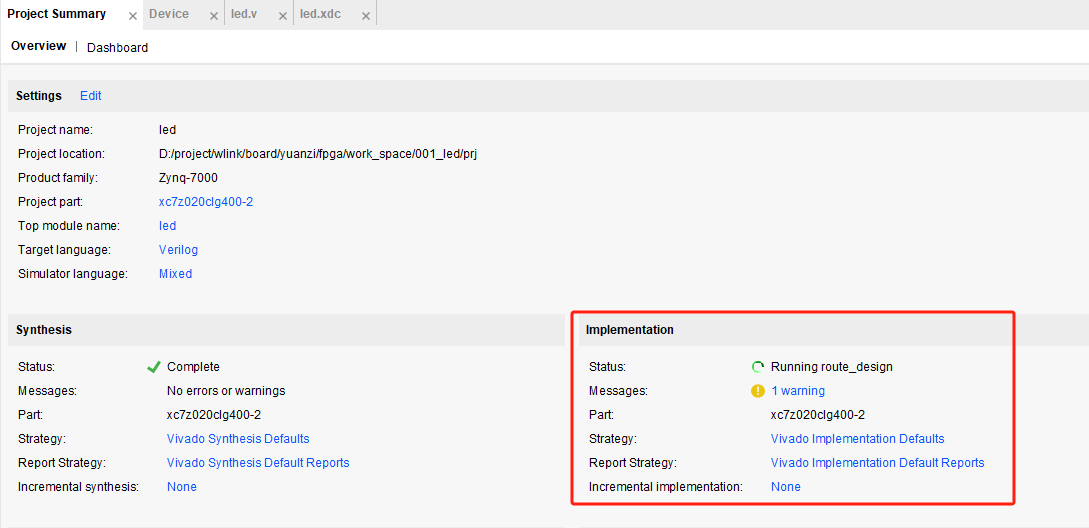The image size is (1089, 528).
Task: Open the 1 warning messages link
Action: click(x=798, y=391)
